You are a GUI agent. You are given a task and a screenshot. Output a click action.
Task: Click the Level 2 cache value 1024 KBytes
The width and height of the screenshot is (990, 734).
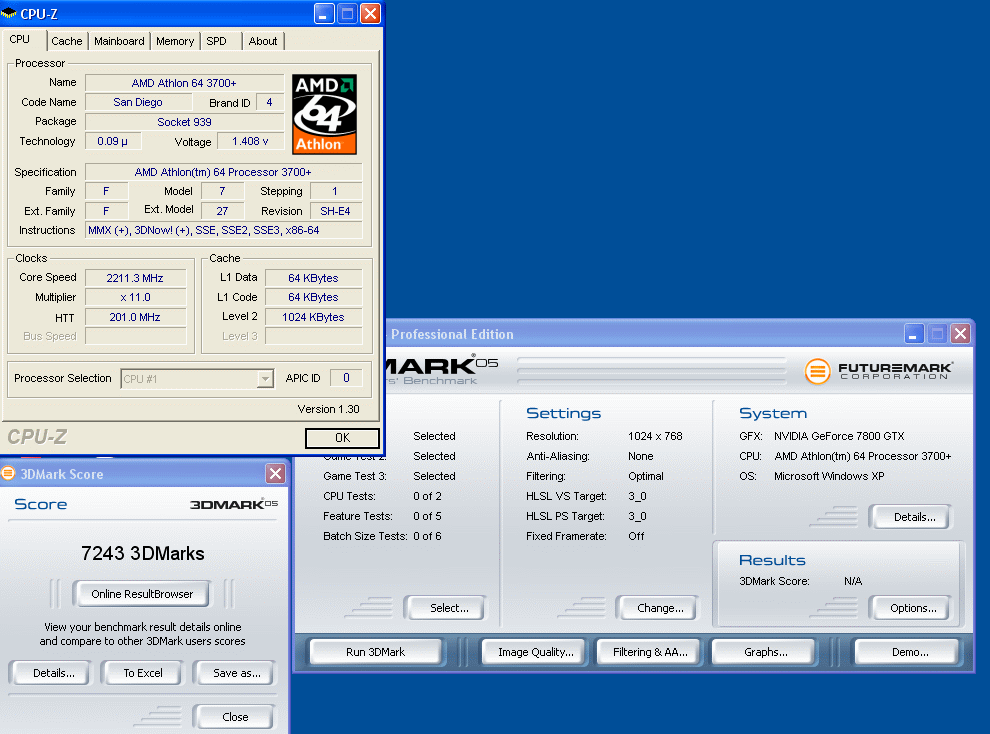pos(313,317)
